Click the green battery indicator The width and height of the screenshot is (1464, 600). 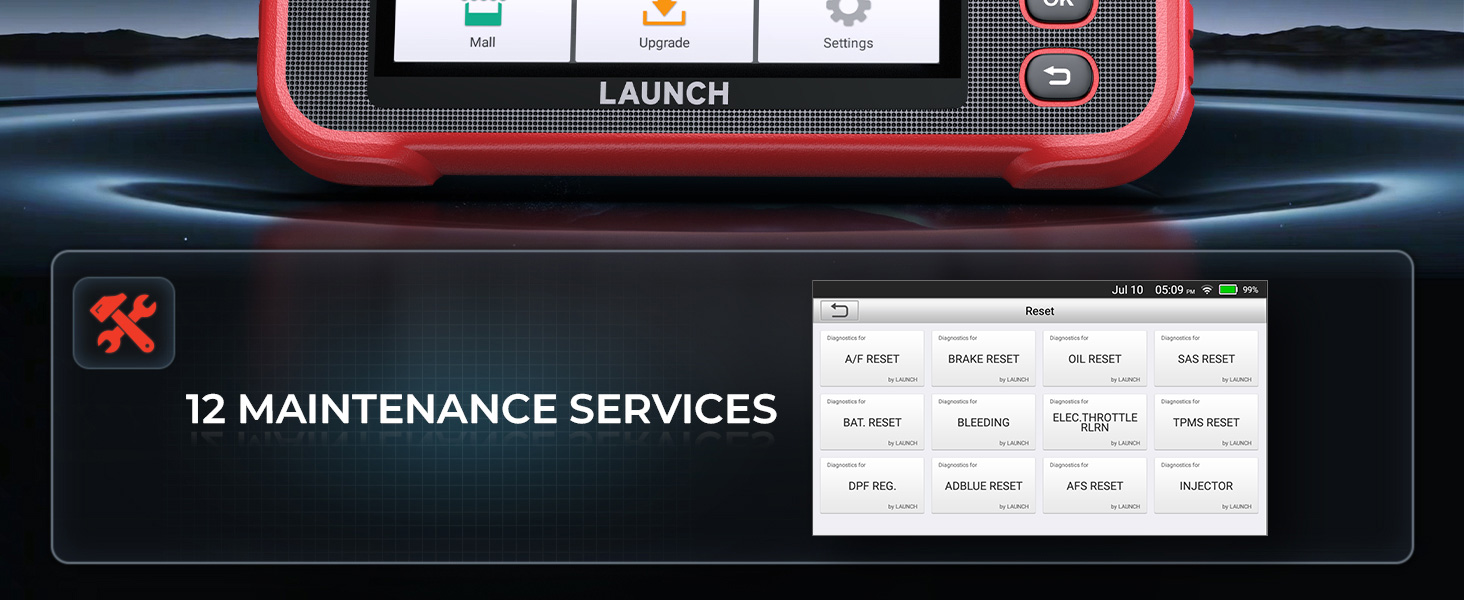coord(1227,289)
